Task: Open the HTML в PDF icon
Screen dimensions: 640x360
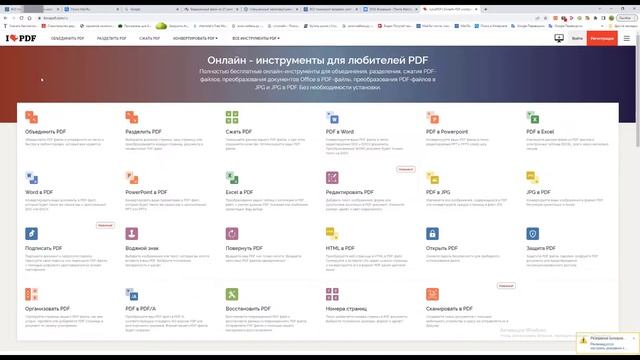Action: coord(332,233)
